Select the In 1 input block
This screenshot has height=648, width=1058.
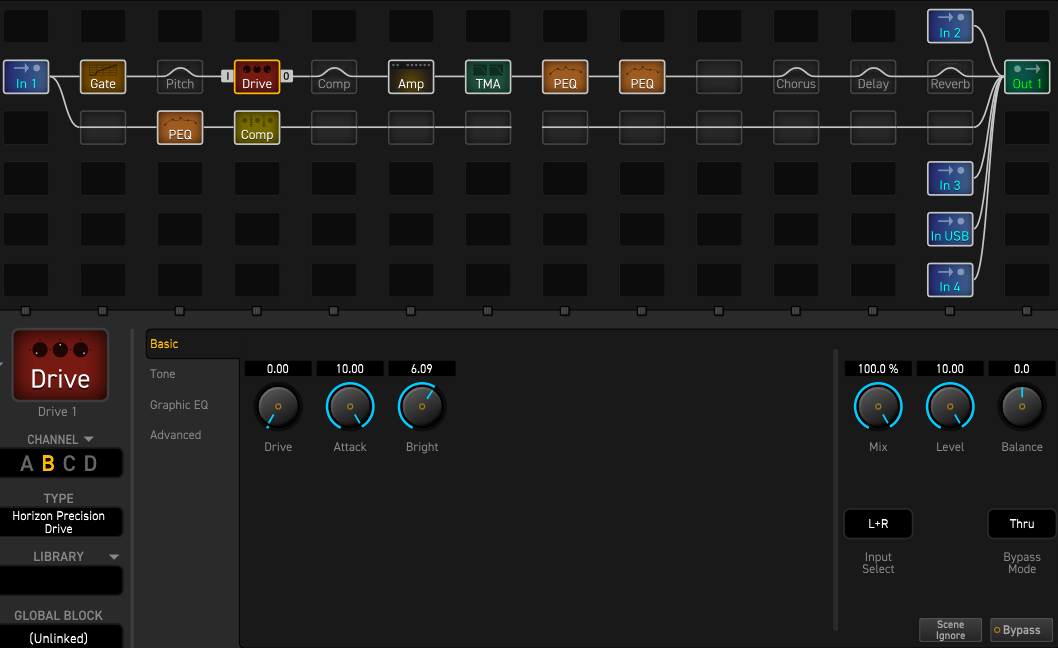[x=26, y=76]
